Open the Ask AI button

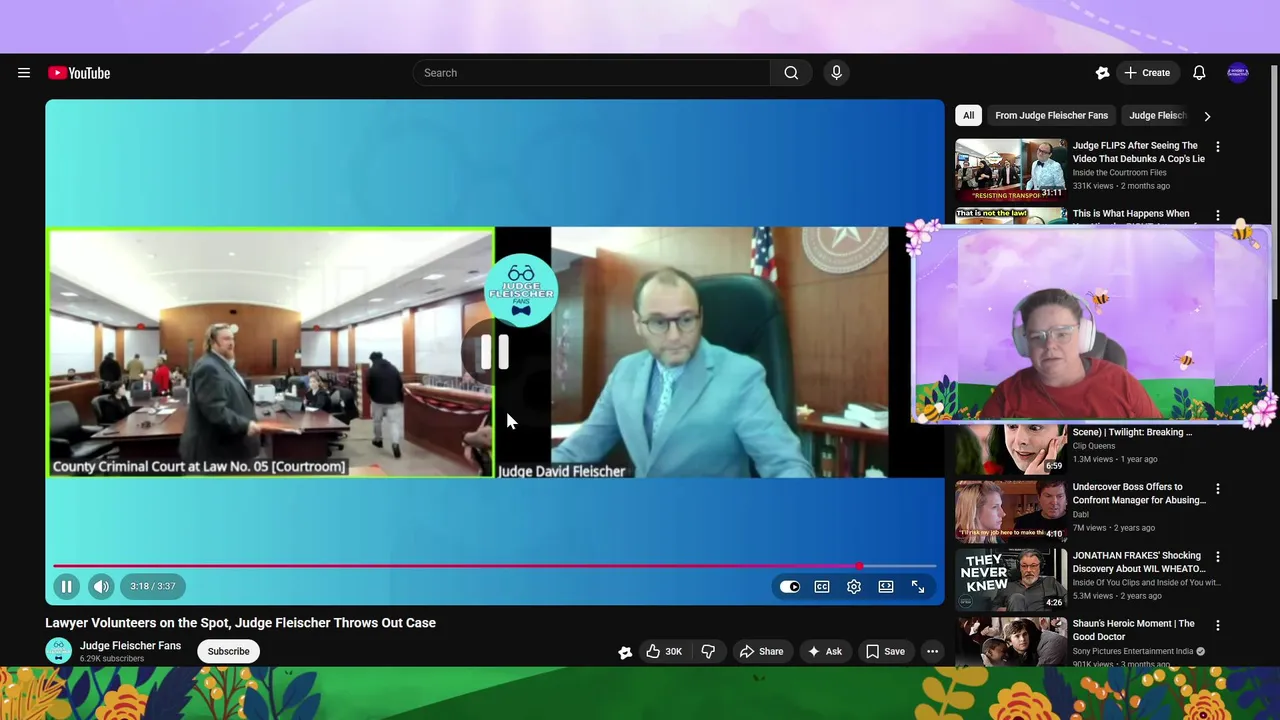[x=825, y=651]
